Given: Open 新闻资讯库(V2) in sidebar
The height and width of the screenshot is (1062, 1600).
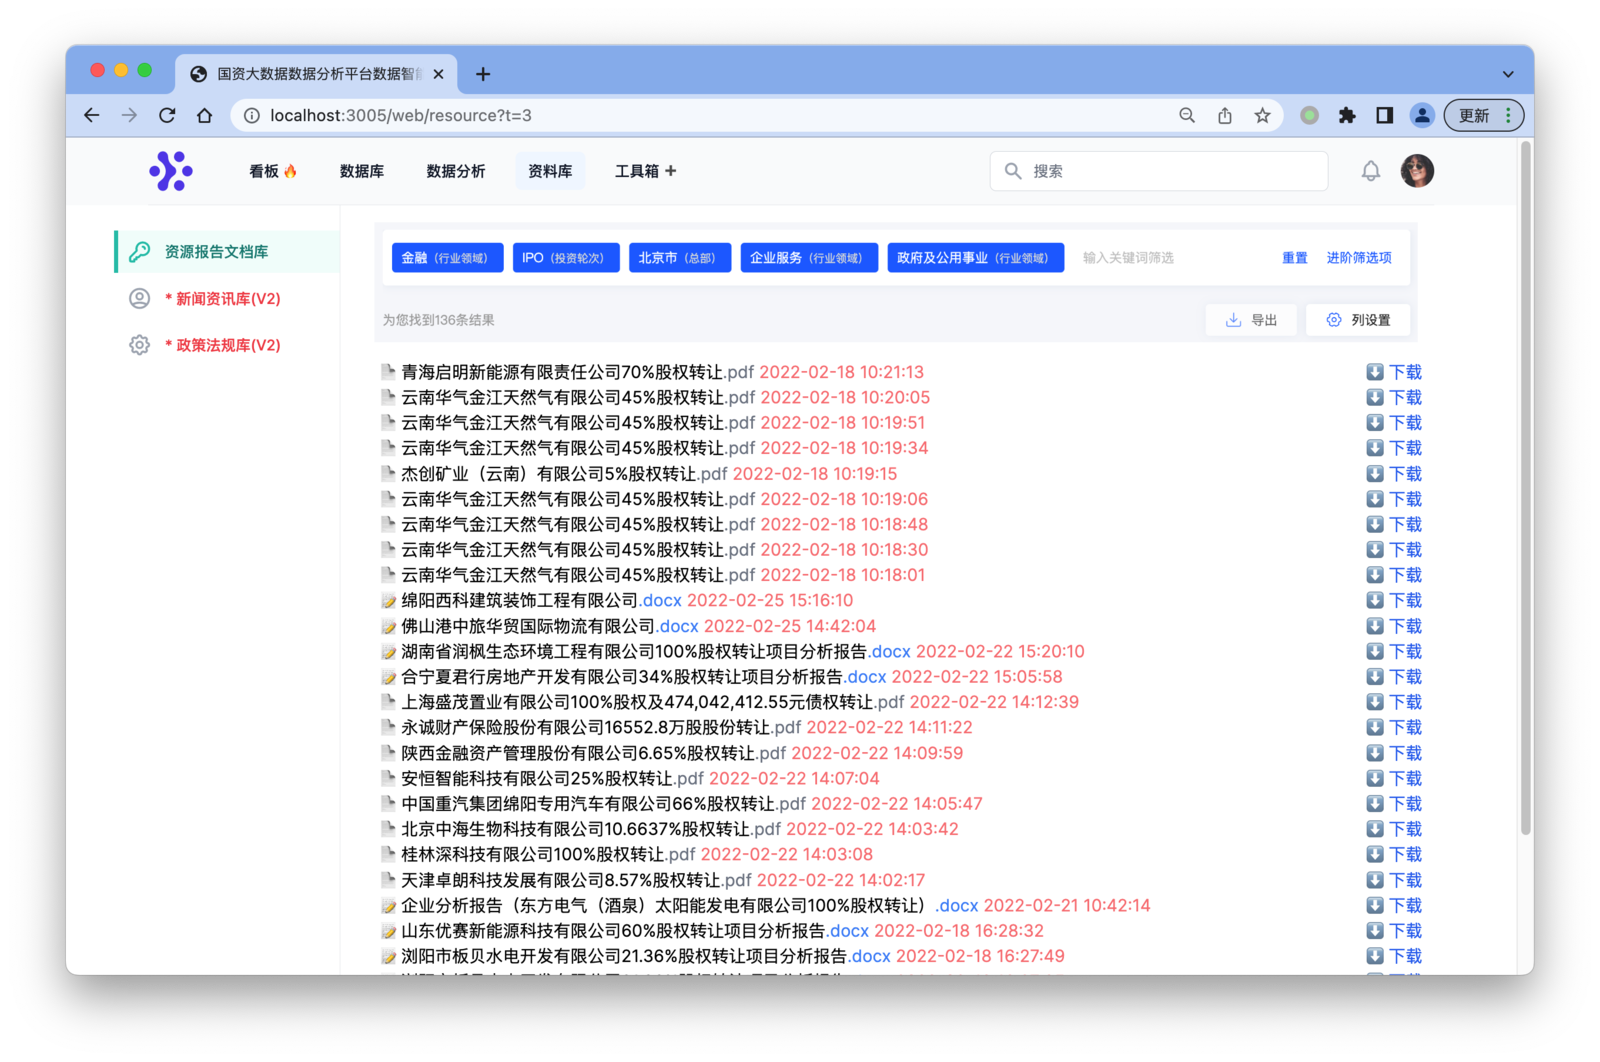Looking at the screenshot, I should 222,299.
